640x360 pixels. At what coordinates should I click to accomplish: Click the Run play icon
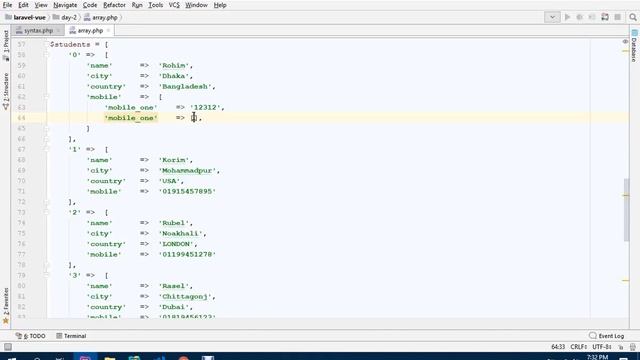567,17
